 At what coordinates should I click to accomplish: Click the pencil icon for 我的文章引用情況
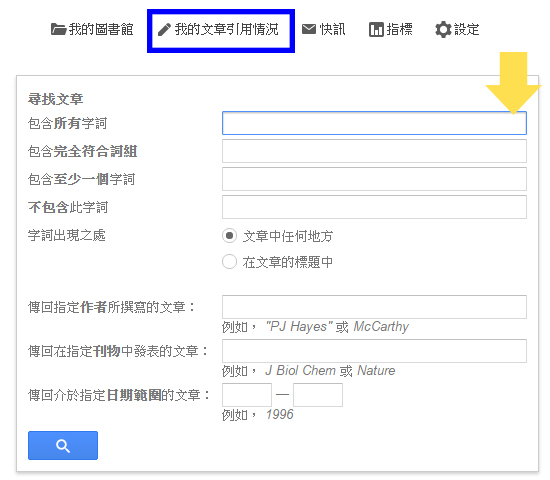pos(164,30)
